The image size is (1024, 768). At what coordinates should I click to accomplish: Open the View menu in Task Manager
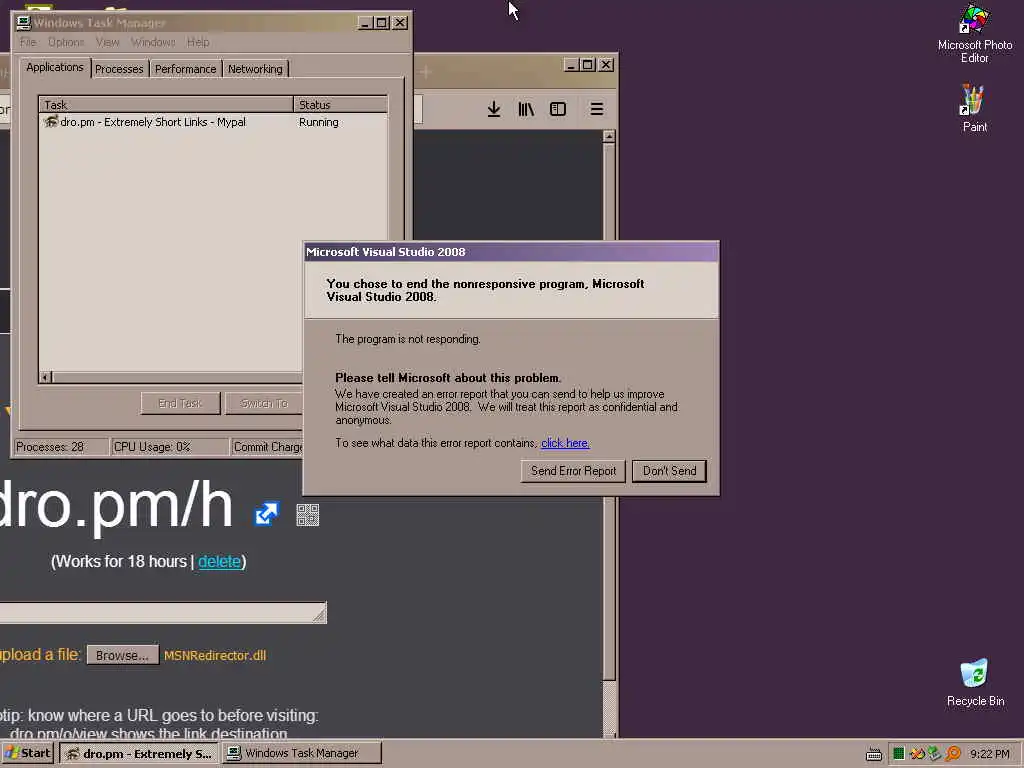coord(108,42)
